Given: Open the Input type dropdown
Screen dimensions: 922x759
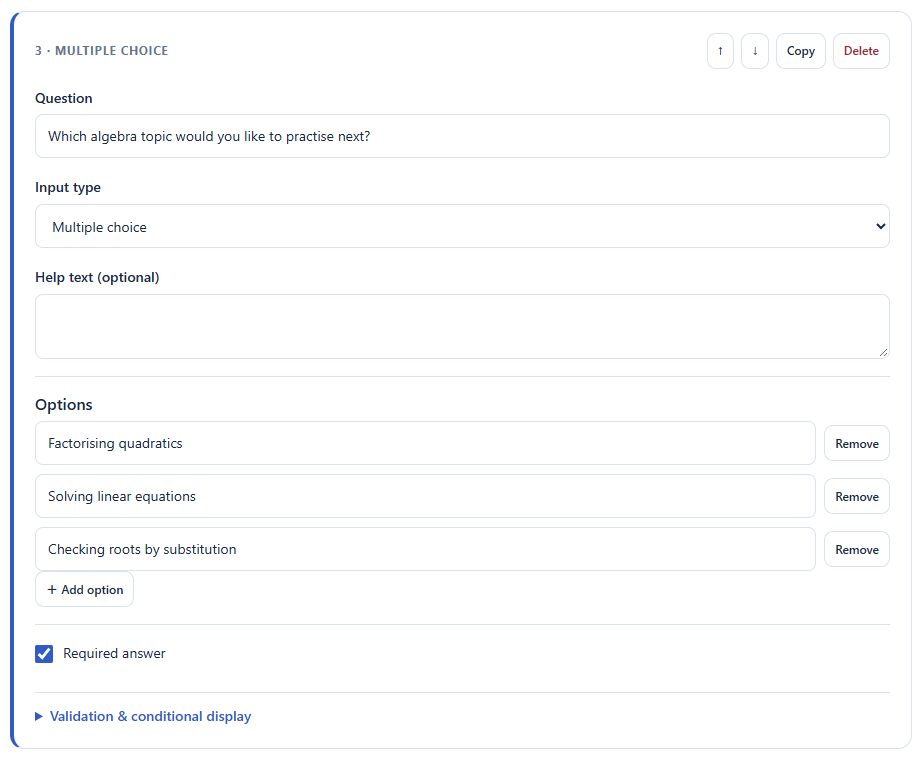Looking at the screenshot, I should click(x=462, y=226).
